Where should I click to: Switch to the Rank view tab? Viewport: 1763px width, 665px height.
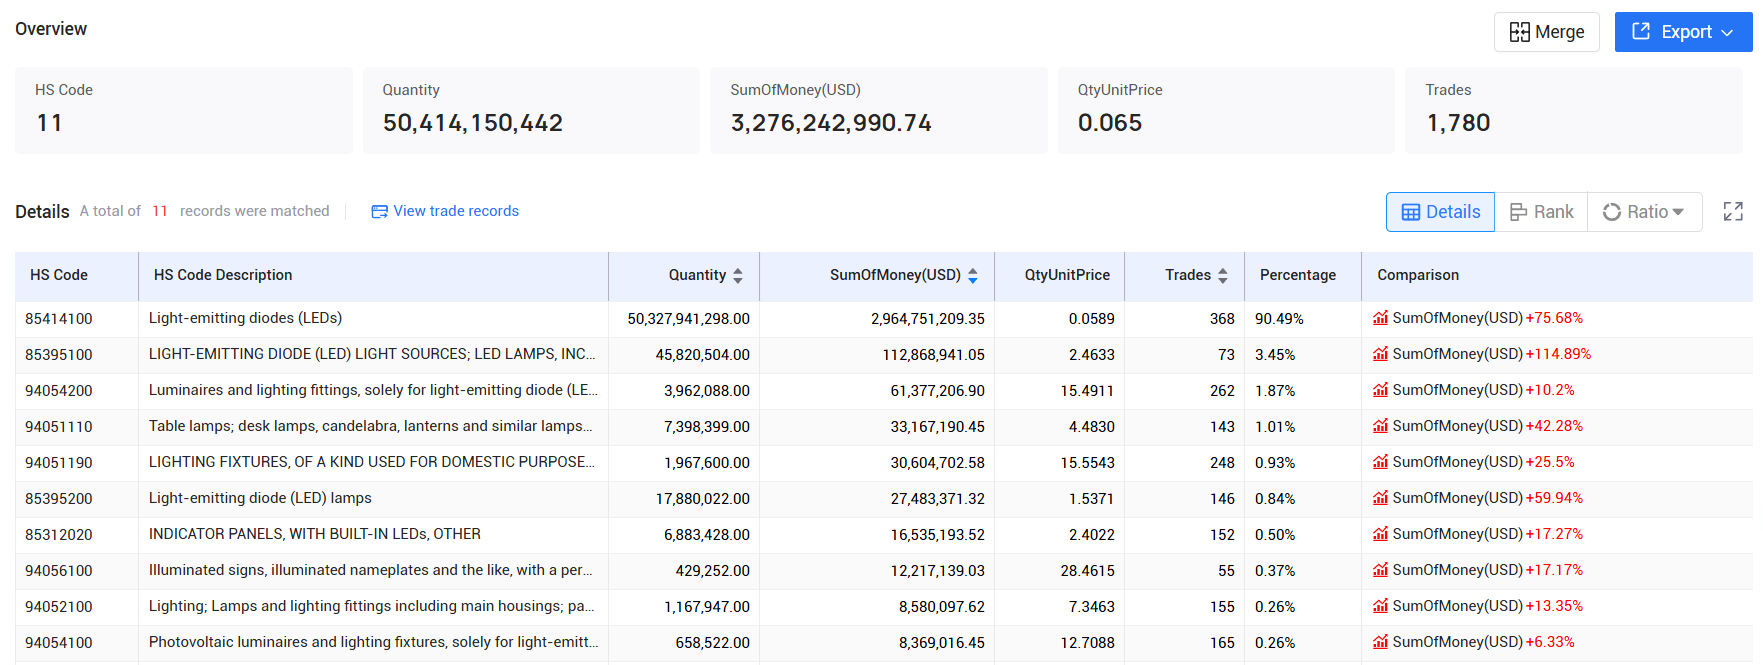[1541, 212]
